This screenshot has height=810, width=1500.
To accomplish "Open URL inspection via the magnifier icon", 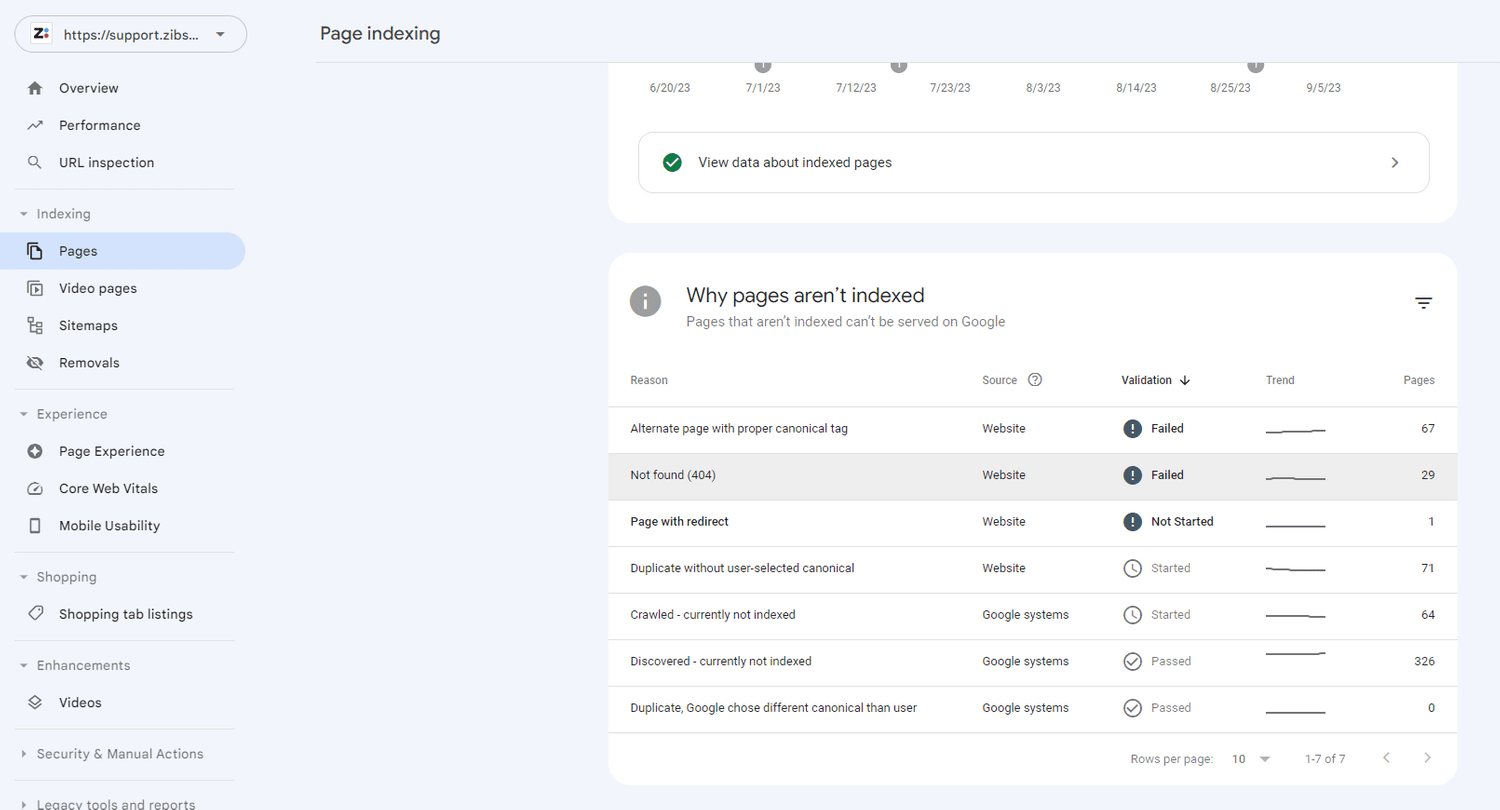I will coord(34,162).
